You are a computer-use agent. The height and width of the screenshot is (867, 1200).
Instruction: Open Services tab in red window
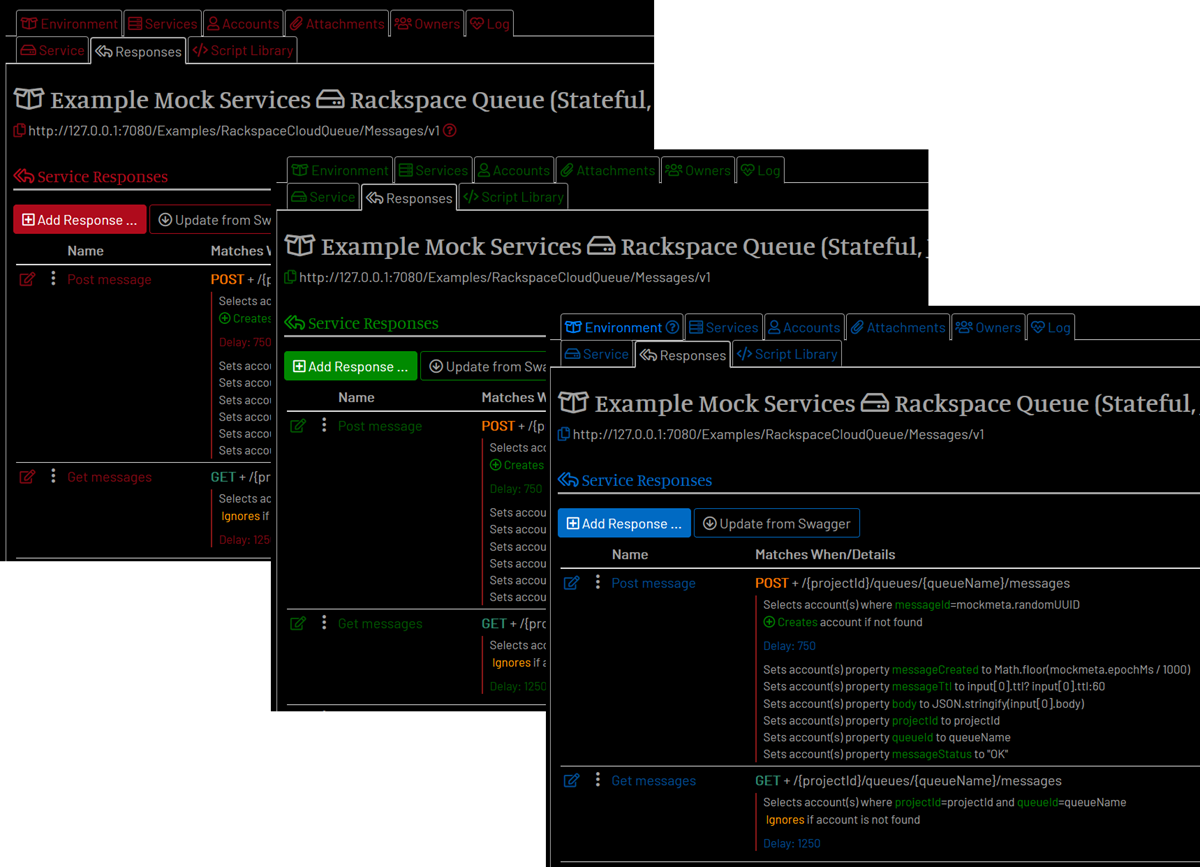(162, 23)
